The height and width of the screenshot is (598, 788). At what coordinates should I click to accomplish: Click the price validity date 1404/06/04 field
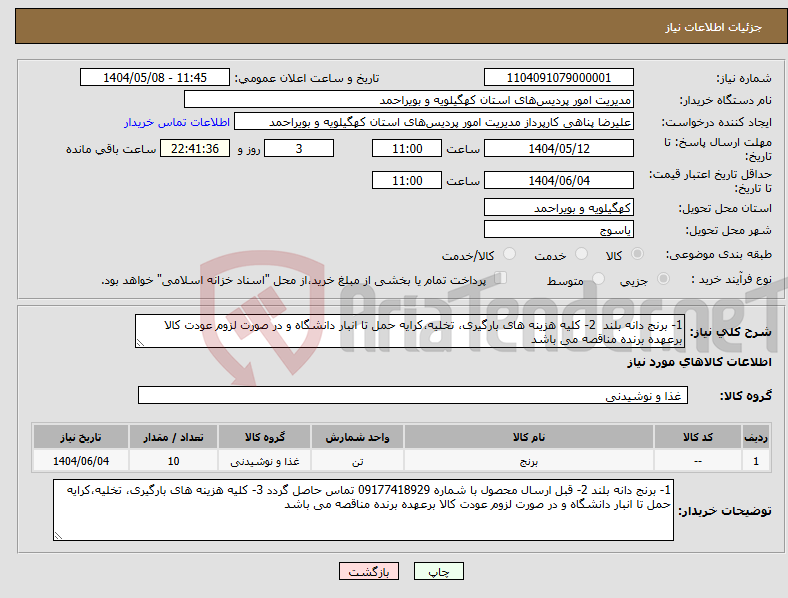tap(558, 180)
